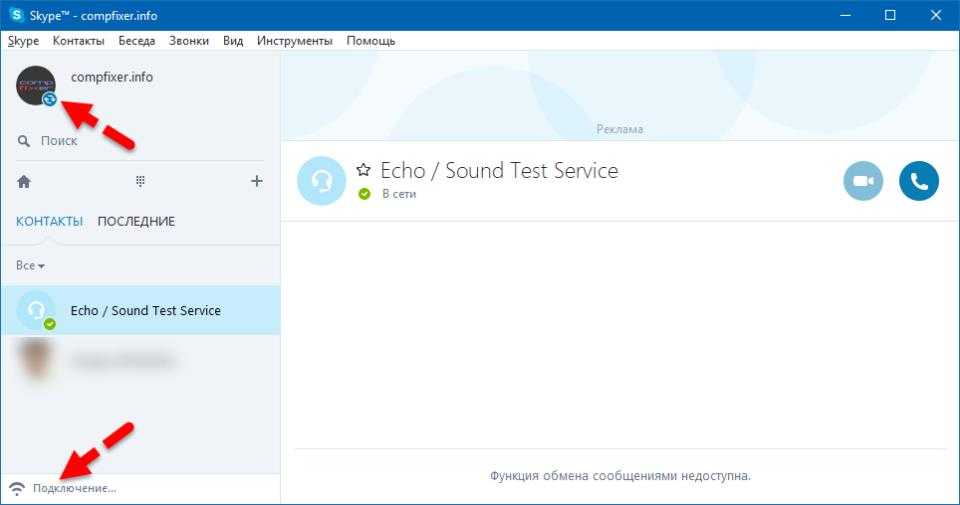960x505 pixels.
Task: Open the Помощь menu
Action: click(x=370, y=41)
